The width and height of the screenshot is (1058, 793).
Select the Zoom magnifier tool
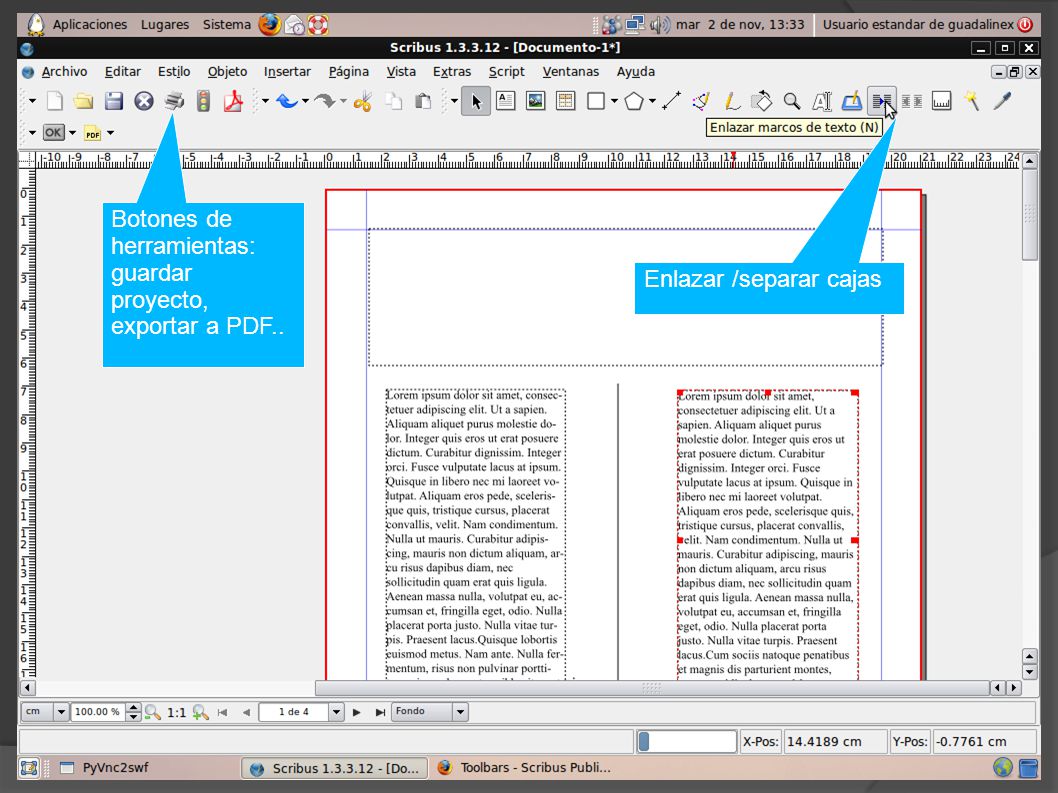[791, 101]
